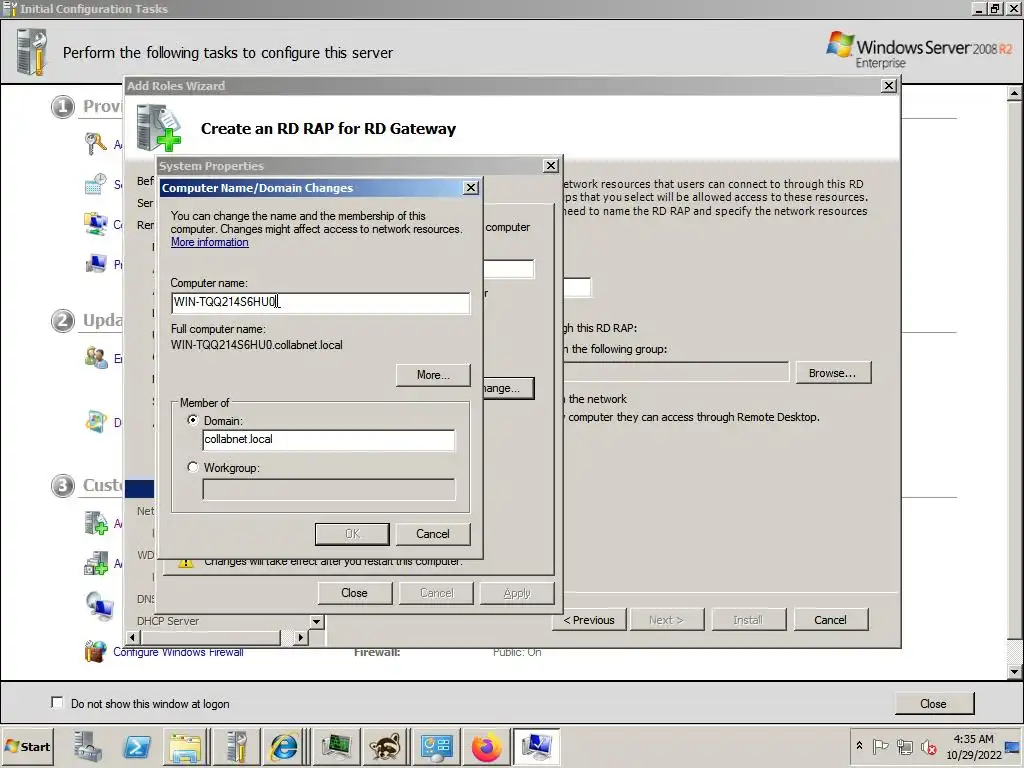Launch PowerShell from the taskbar
This screenshot has height=768, width=1024.
(137, 746)
